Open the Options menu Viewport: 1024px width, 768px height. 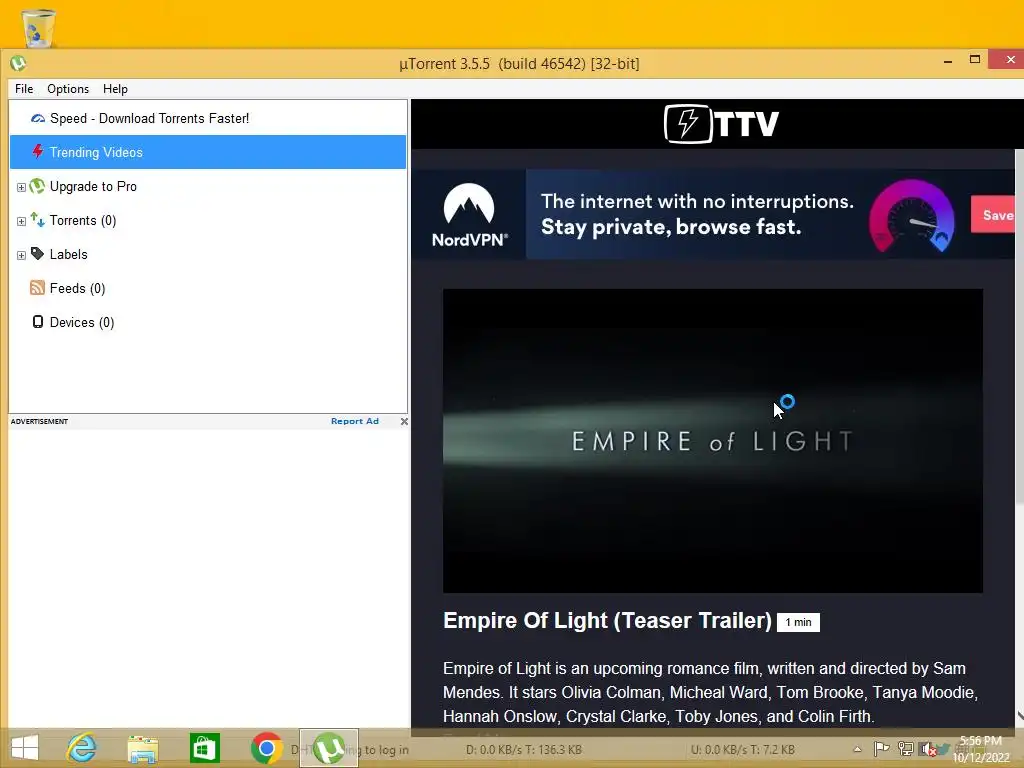pyautogui.click(x=68, y=89)
